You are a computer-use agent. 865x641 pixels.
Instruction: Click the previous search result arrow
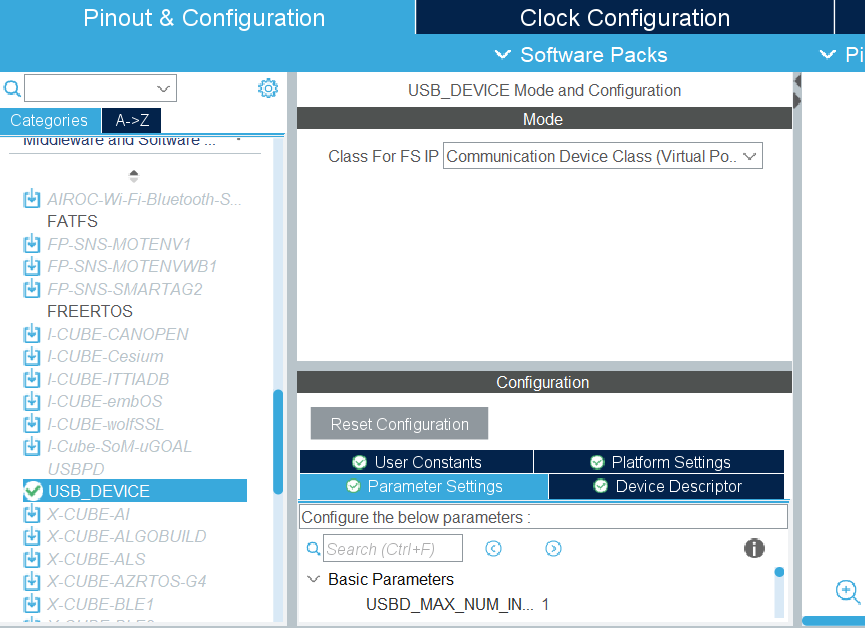tap(493, 548)
